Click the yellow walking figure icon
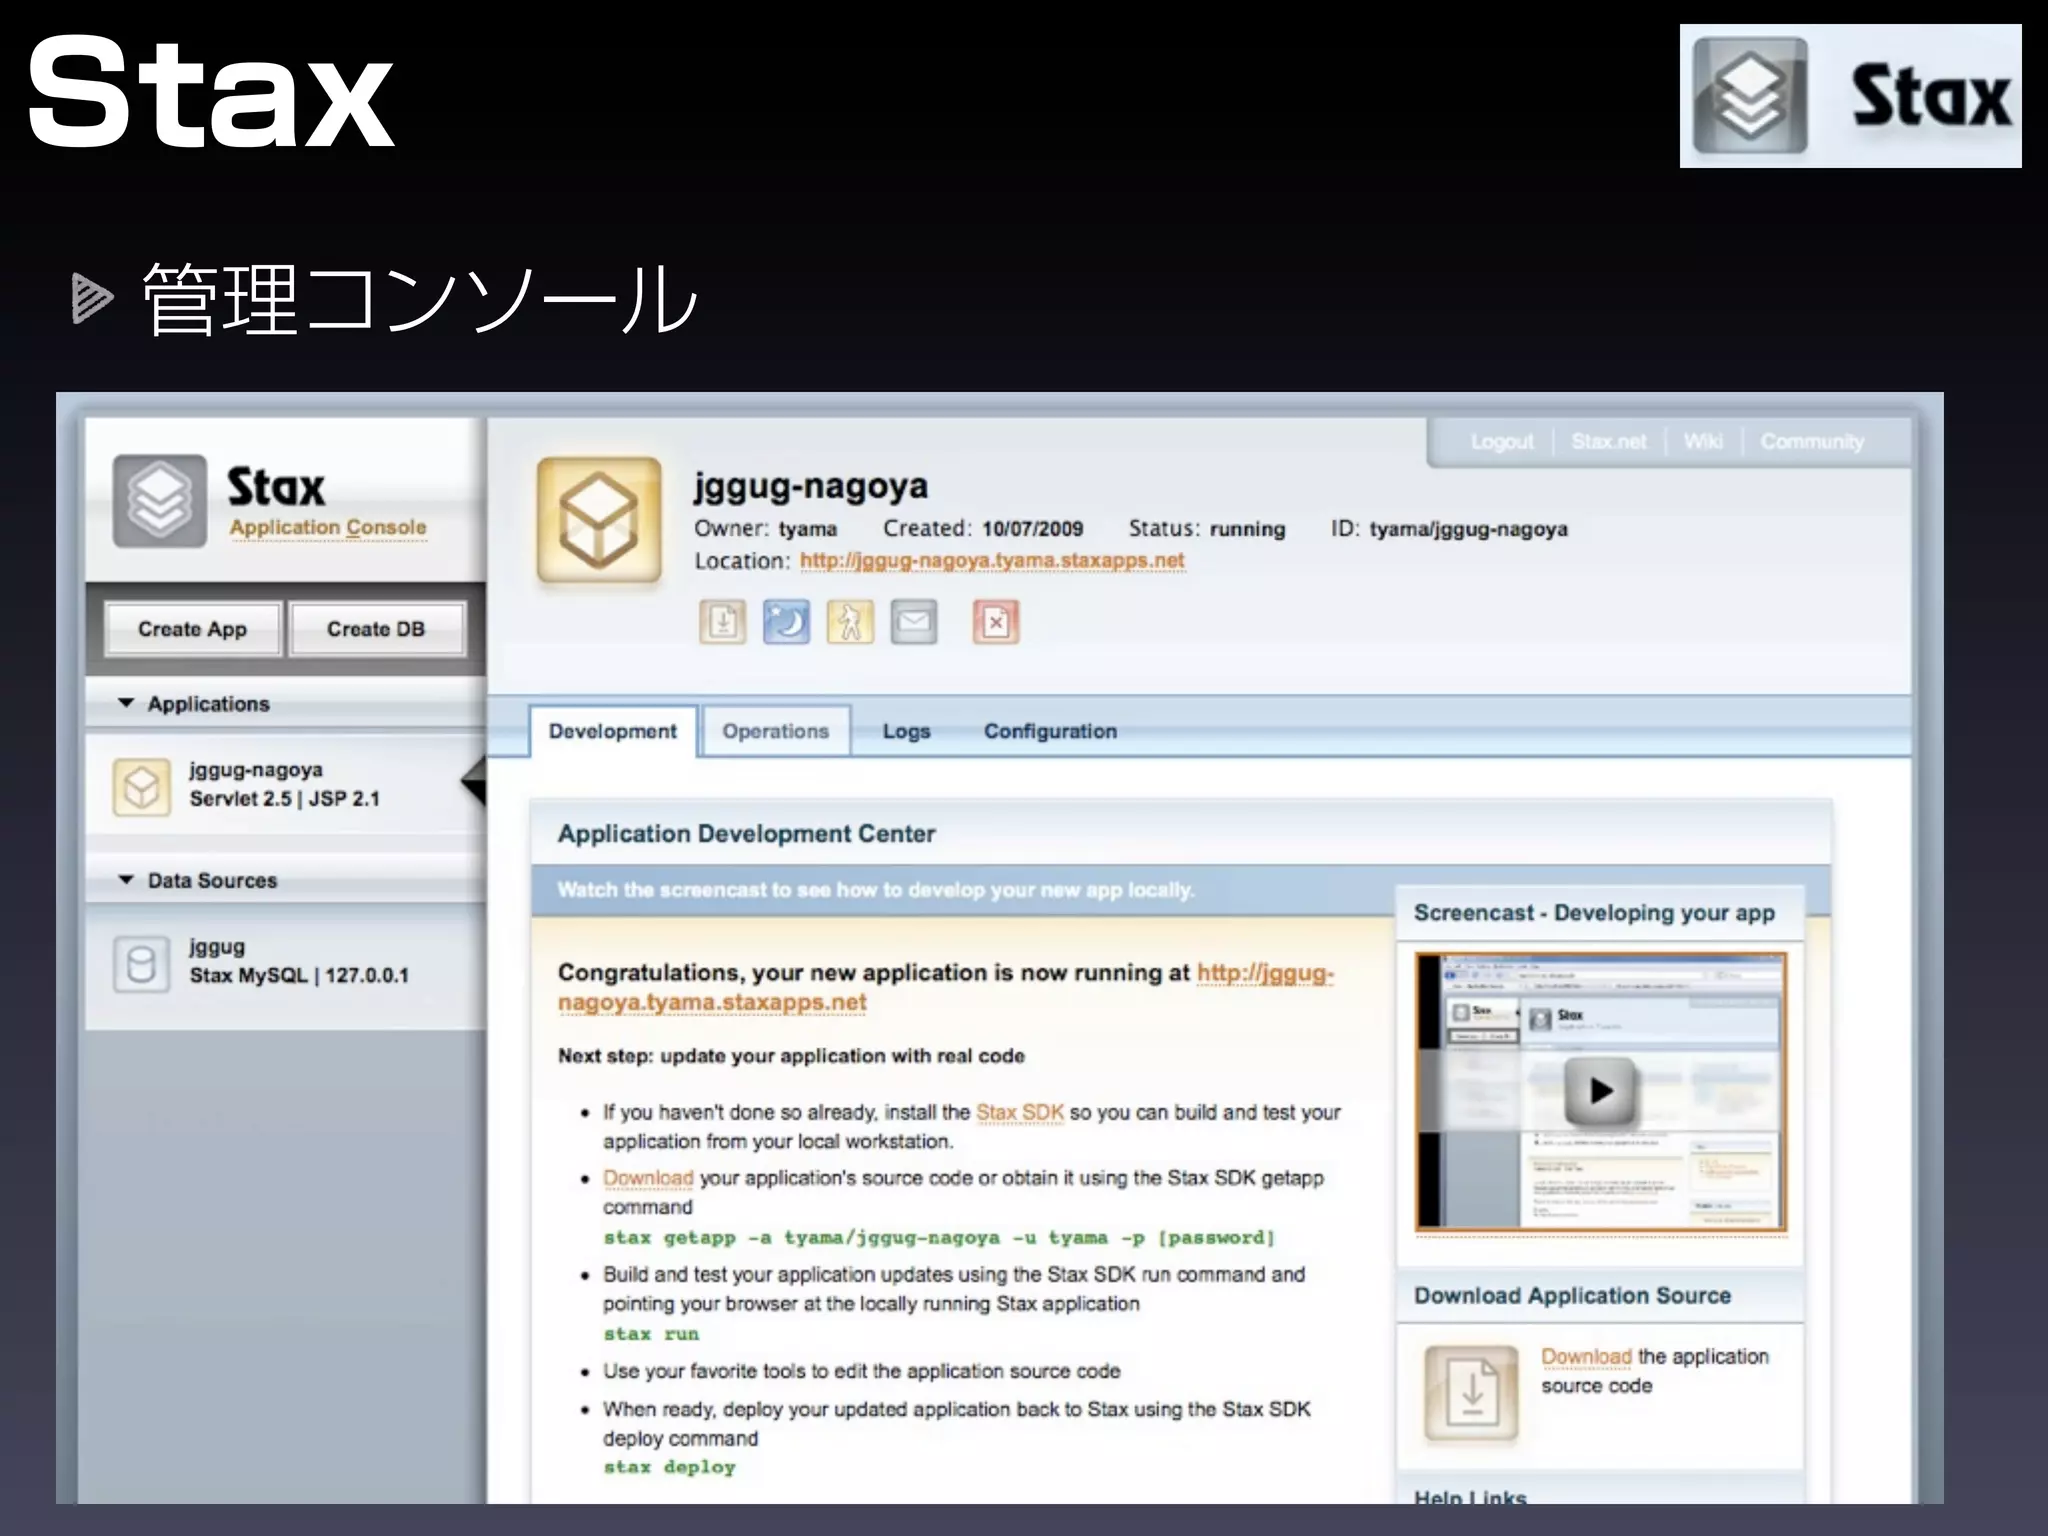Screen dimensions: 2048x1536 click(x=850, y=623)
